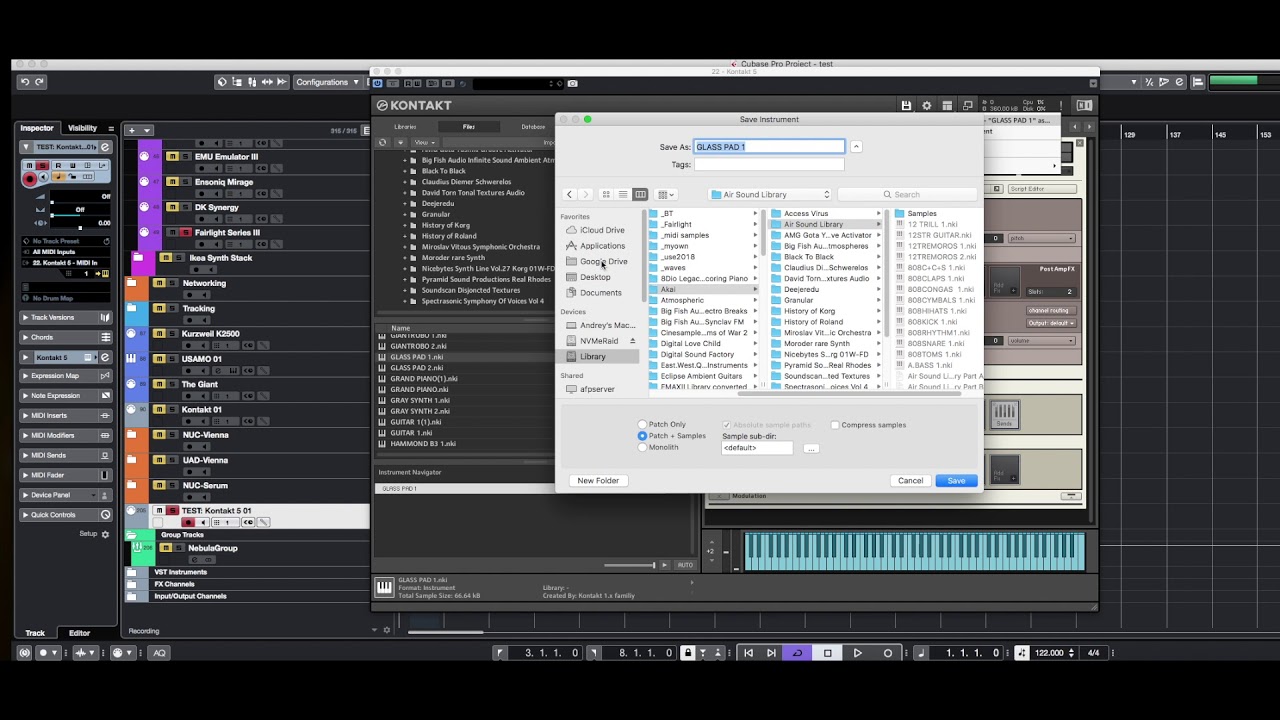Click the Save As name field
This screenshot has width=1280, height=720.
[769, 147]
